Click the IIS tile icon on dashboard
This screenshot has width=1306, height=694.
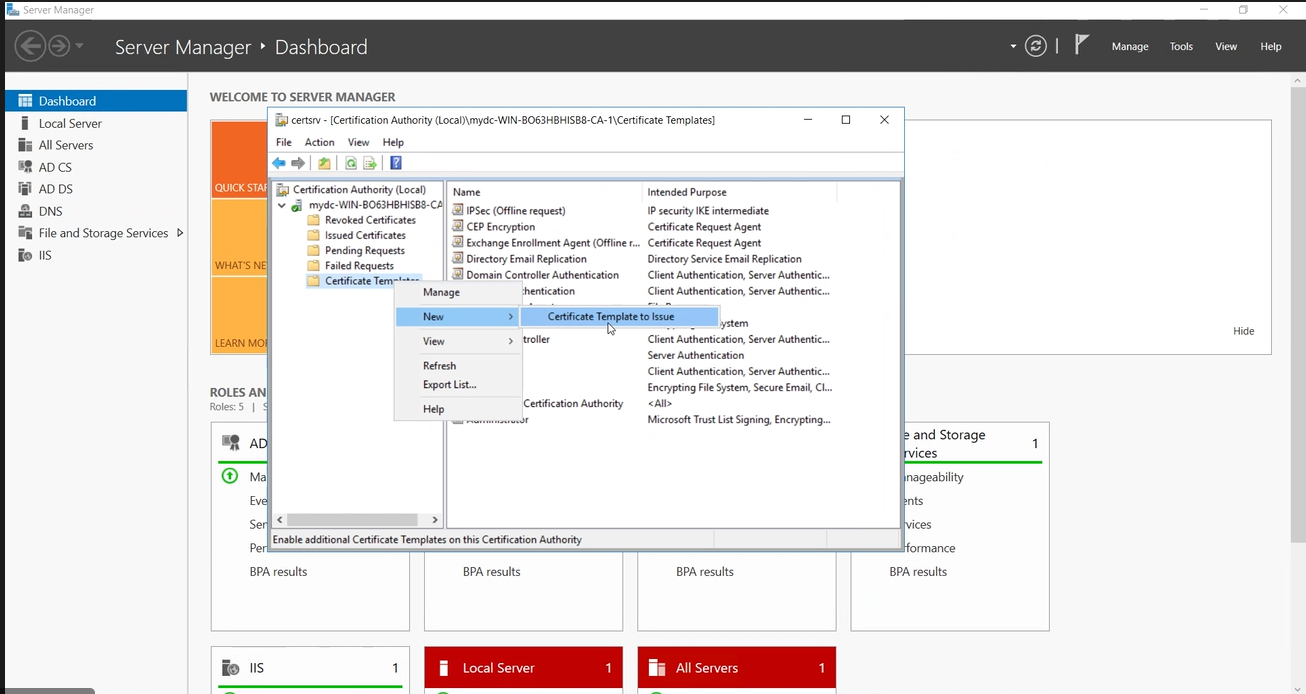(x=230, y=668)
